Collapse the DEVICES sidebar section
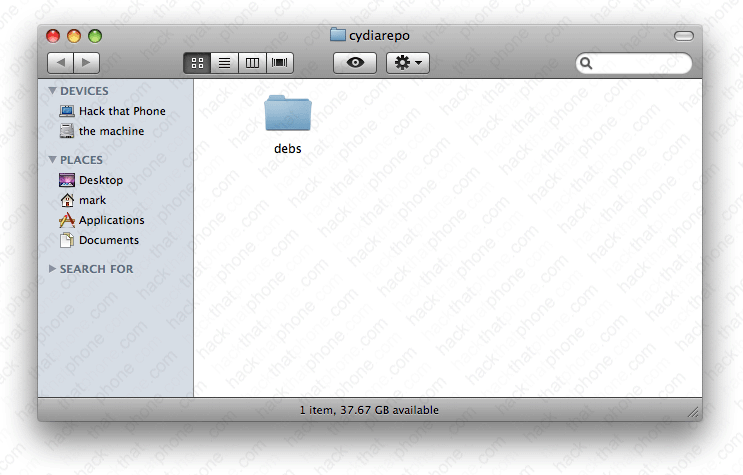This screenshot has width=743, height=475. [53, 91]
